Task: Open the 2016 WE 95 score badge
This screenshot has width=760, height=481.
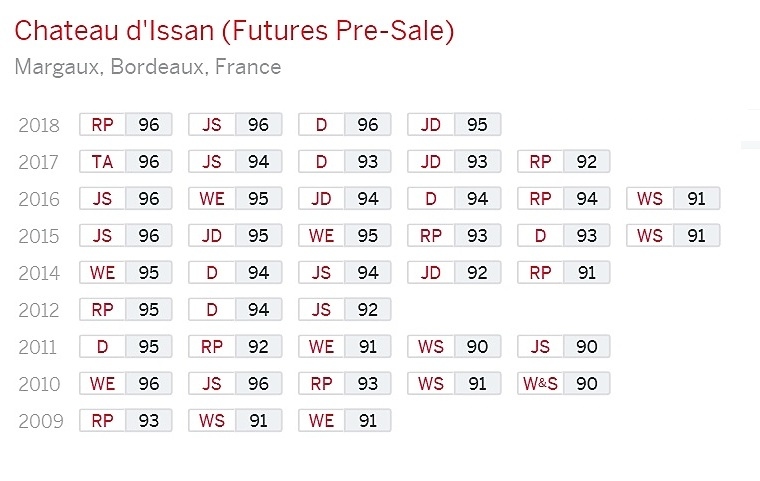Action: click(x=235, y=199)
